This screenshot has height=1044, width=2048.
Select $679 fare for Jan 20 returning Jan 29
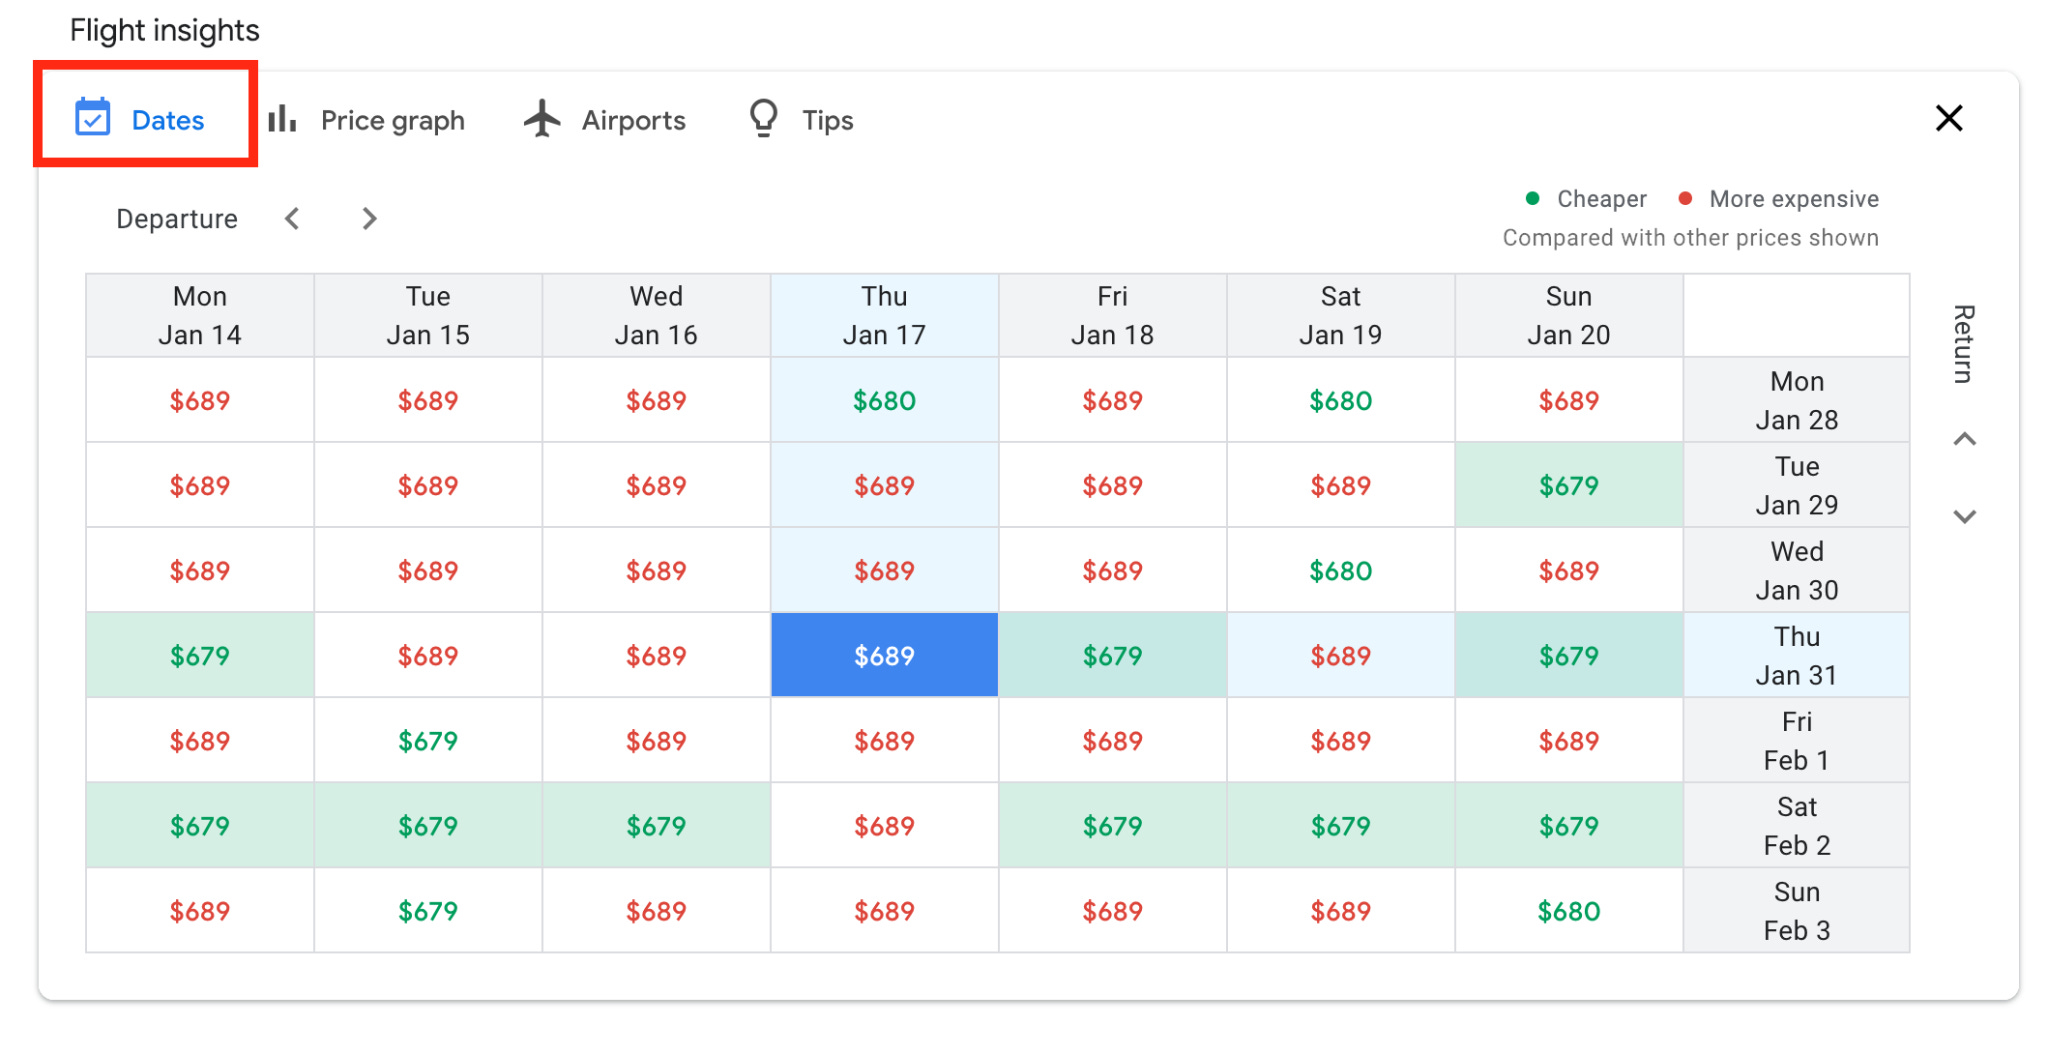tap(1568, 485)
